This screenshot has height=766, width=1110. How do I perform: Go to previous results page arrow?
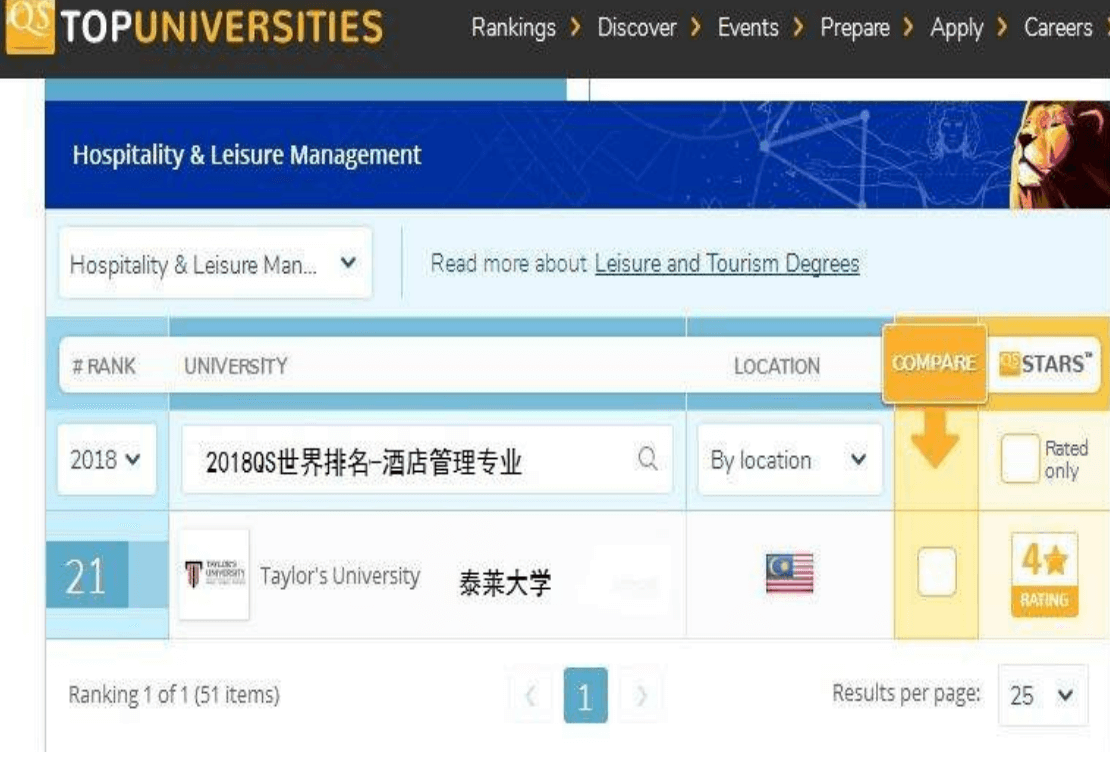[x=531, y=695]
